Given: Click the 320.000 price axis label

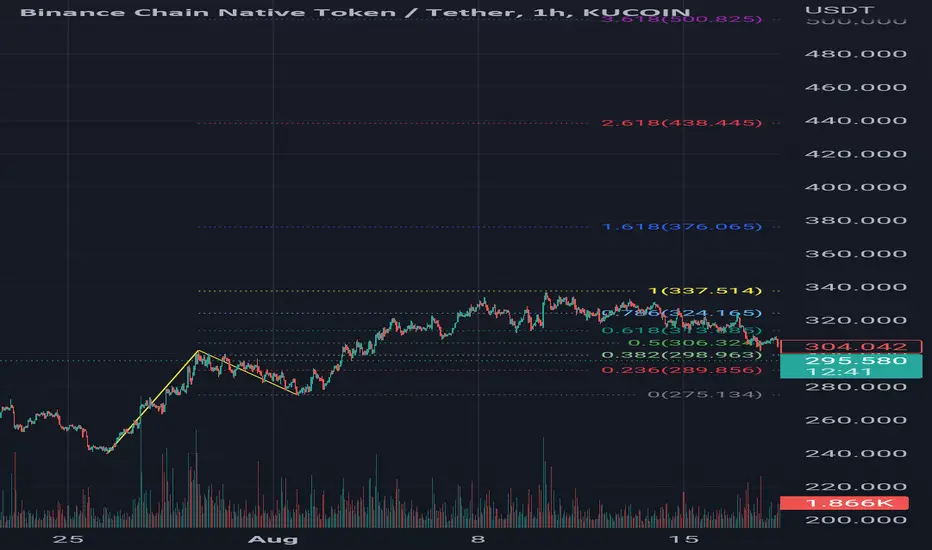Looking at the screenshot, I should pos(856,320).
